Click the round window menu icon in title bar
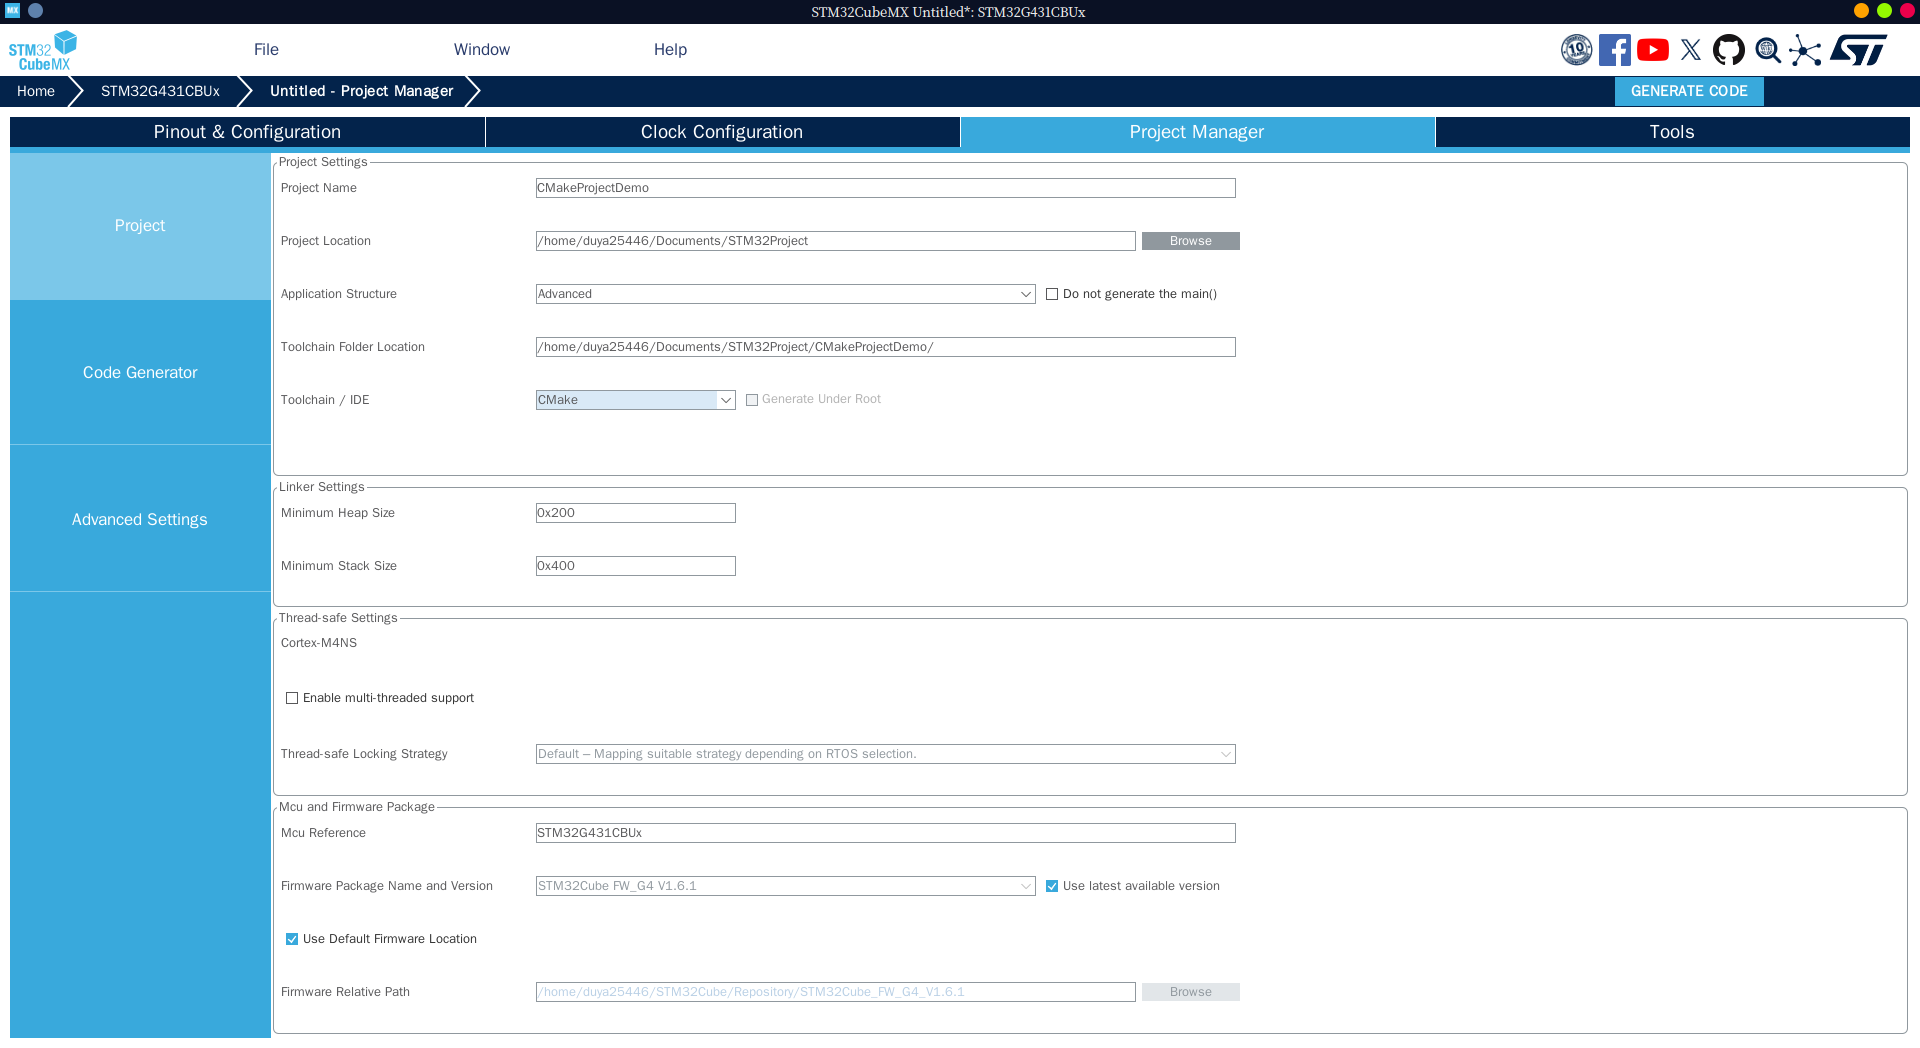The width and height of the screenshot is (1920, 1048). [x=36, y=11]
